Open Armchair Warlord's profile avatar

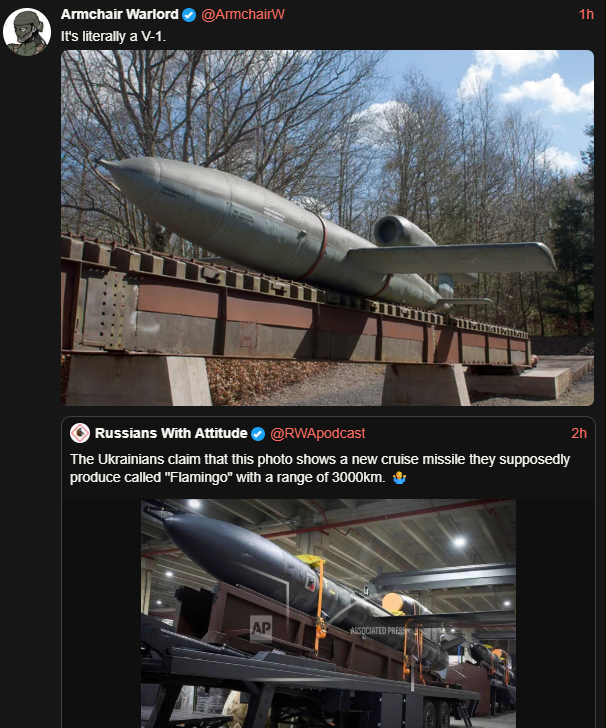coord(26,32)
